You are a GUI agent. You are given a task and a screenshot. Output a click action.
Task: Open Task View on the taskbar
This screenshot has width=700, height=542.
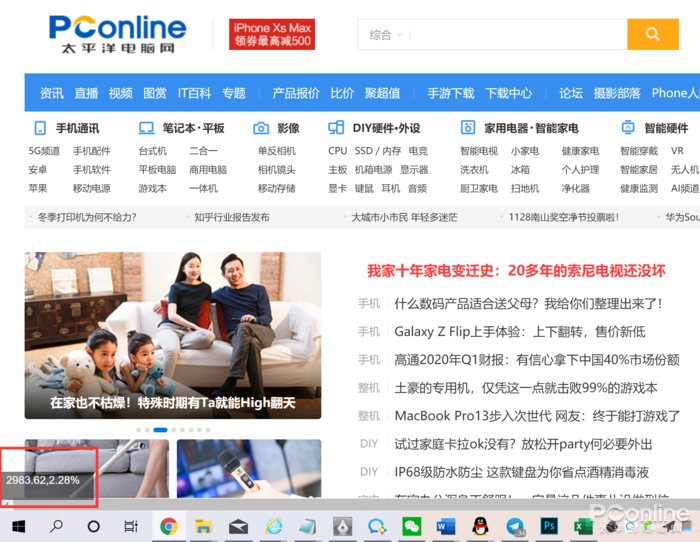(131, 526)
